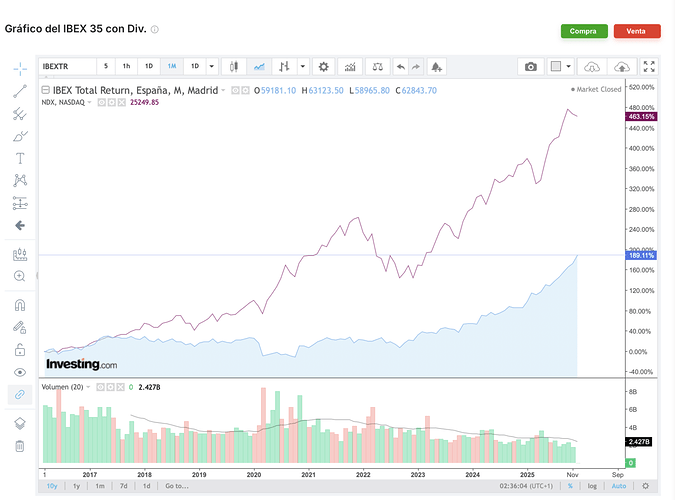
Task: Take a chart snapshot with camera icon
Action: 531,66
